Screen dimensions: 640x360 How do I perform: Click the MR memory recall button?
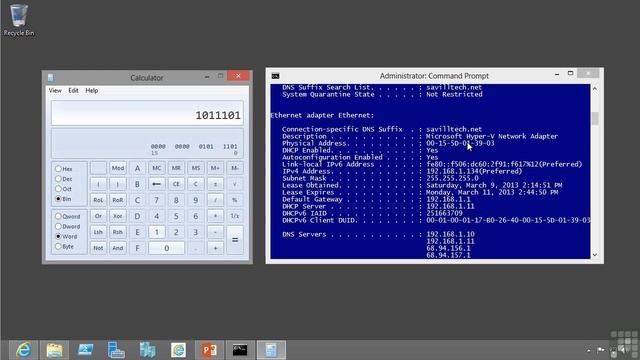[x=176, y=168]
